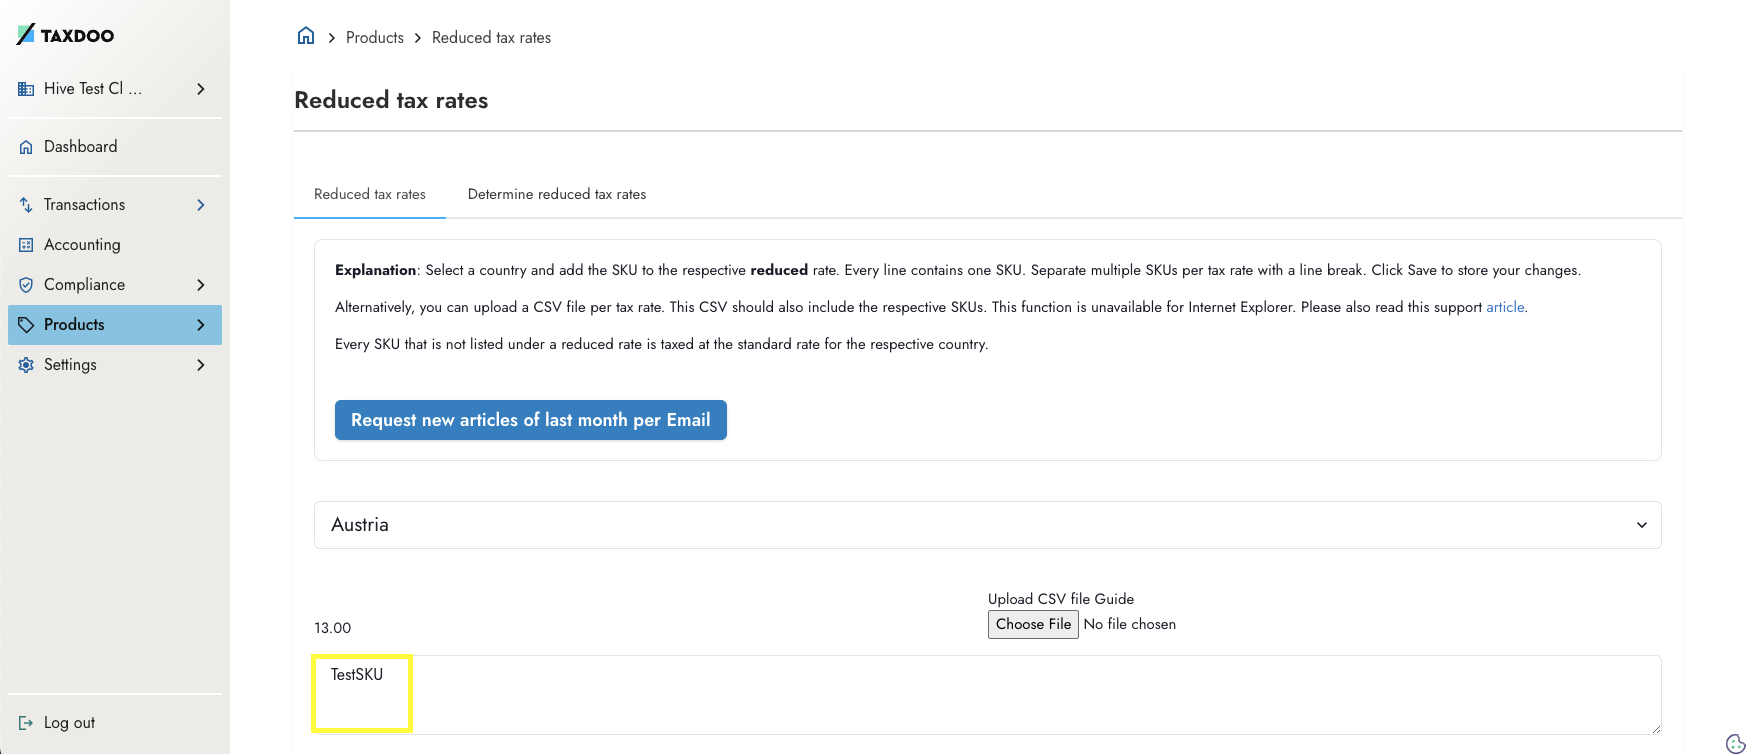
Task: Click the Choose File upload button
Action: [x=1033, y=624]
